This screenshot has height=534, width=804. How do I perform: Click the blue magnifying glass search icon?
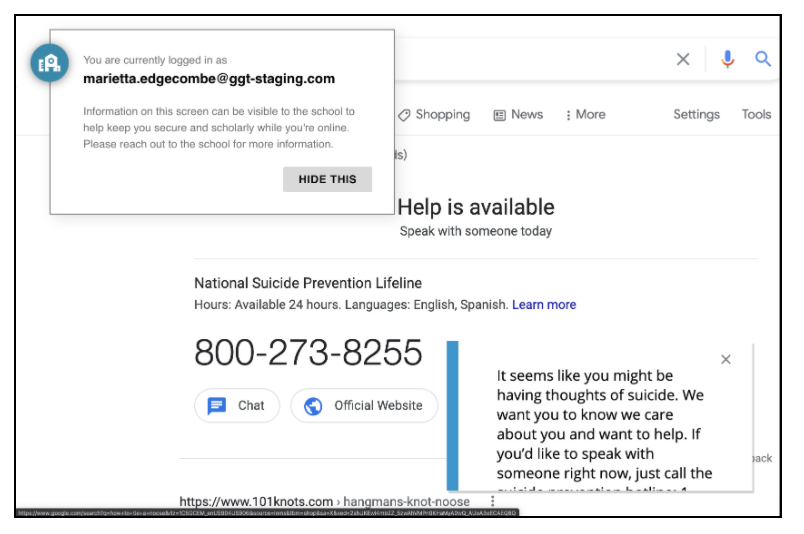[762, 59]
